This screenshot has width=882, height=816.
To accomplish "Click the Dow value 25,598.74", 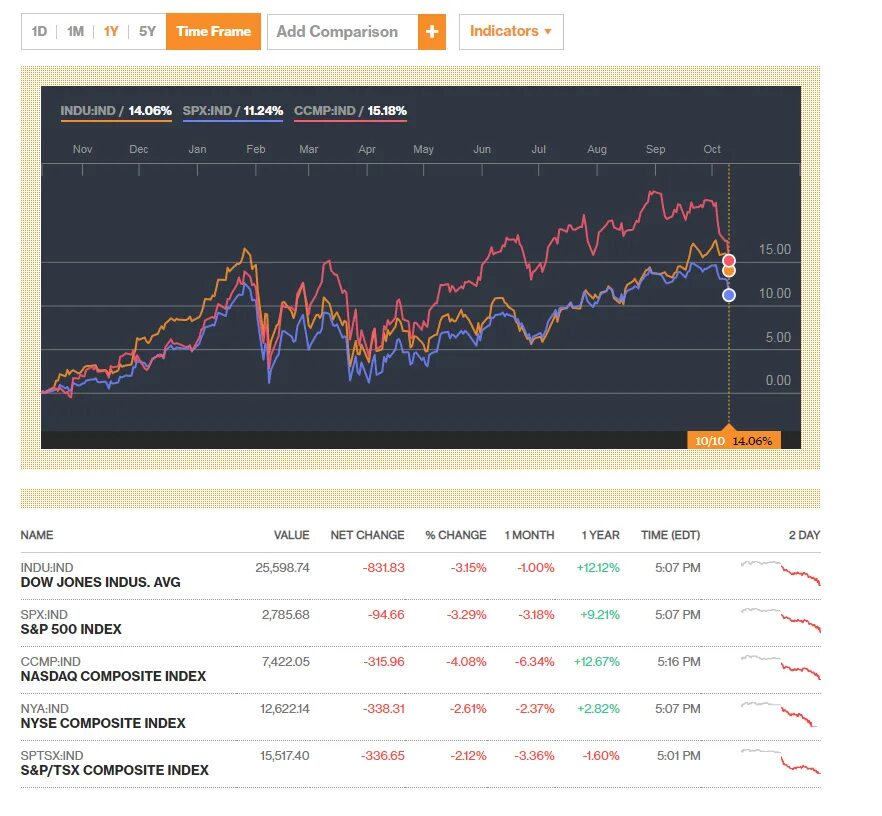I will pos(282,568).
